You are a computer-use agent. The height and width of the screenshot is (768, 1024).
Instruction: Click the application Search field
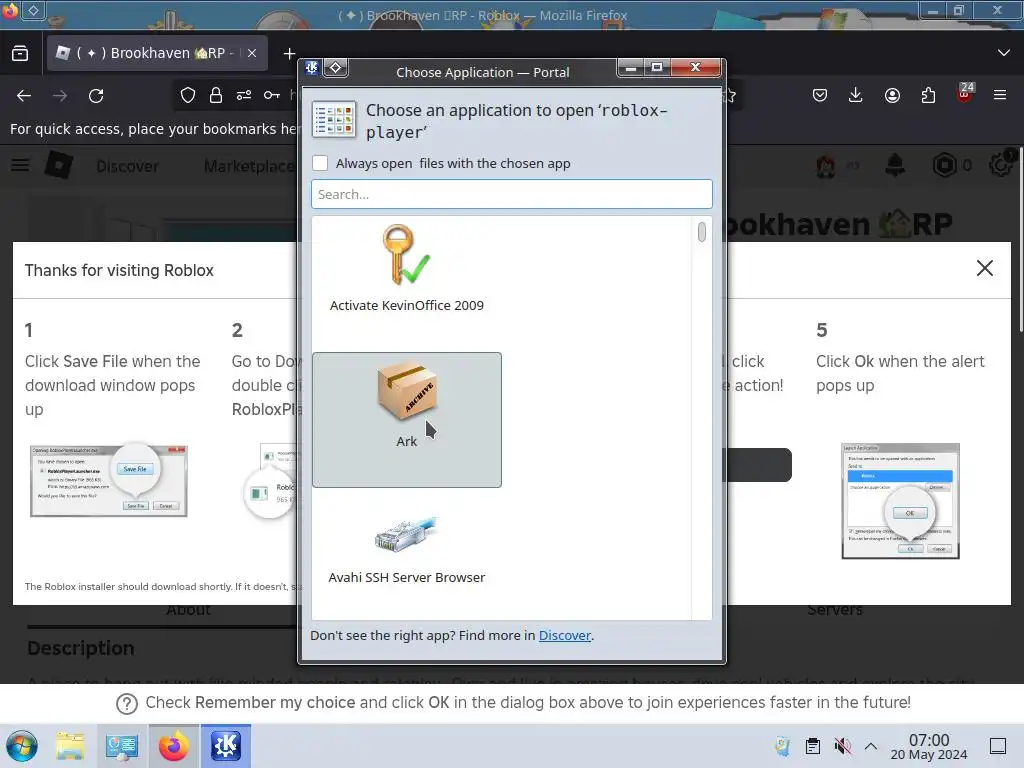click(511, 194)
